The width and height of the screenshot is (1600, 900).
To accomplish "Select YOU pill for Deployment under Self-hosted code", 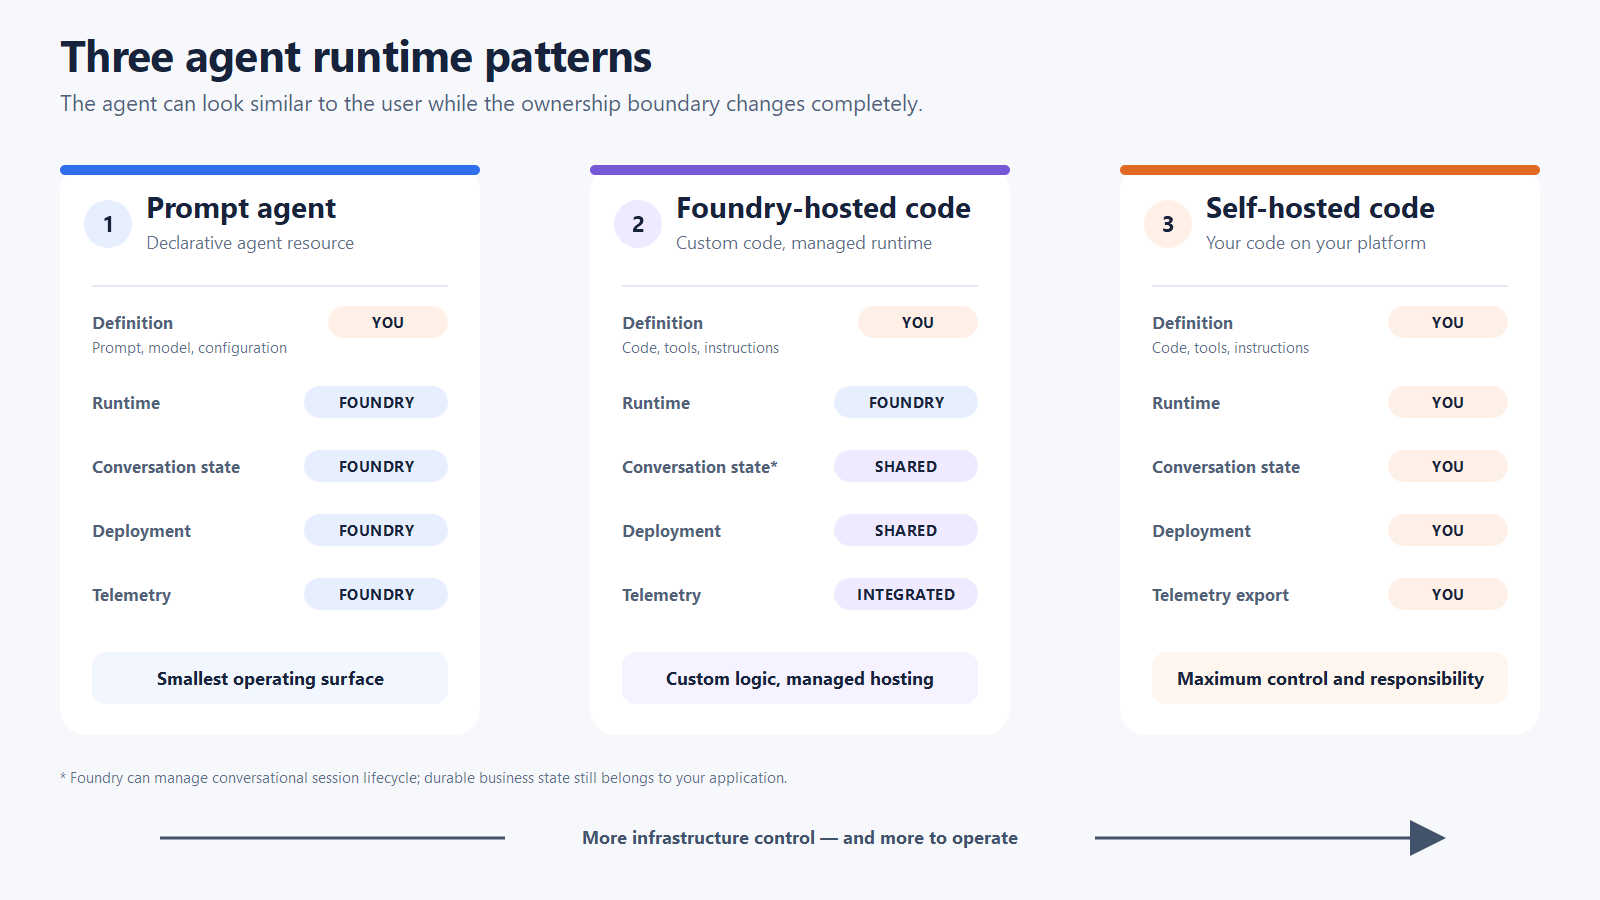I will 1448,530.
